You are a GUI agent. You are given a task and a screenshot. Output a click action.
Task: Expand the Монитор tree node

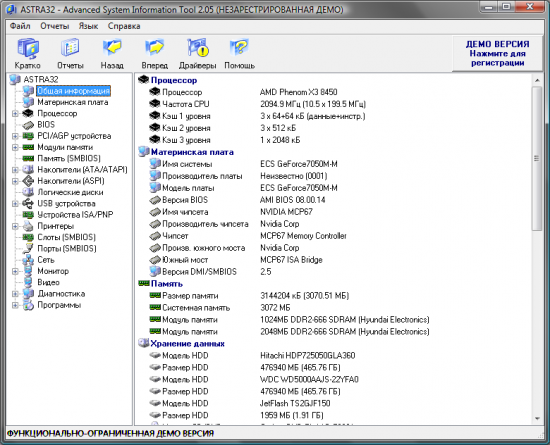[x=15, y=271]
